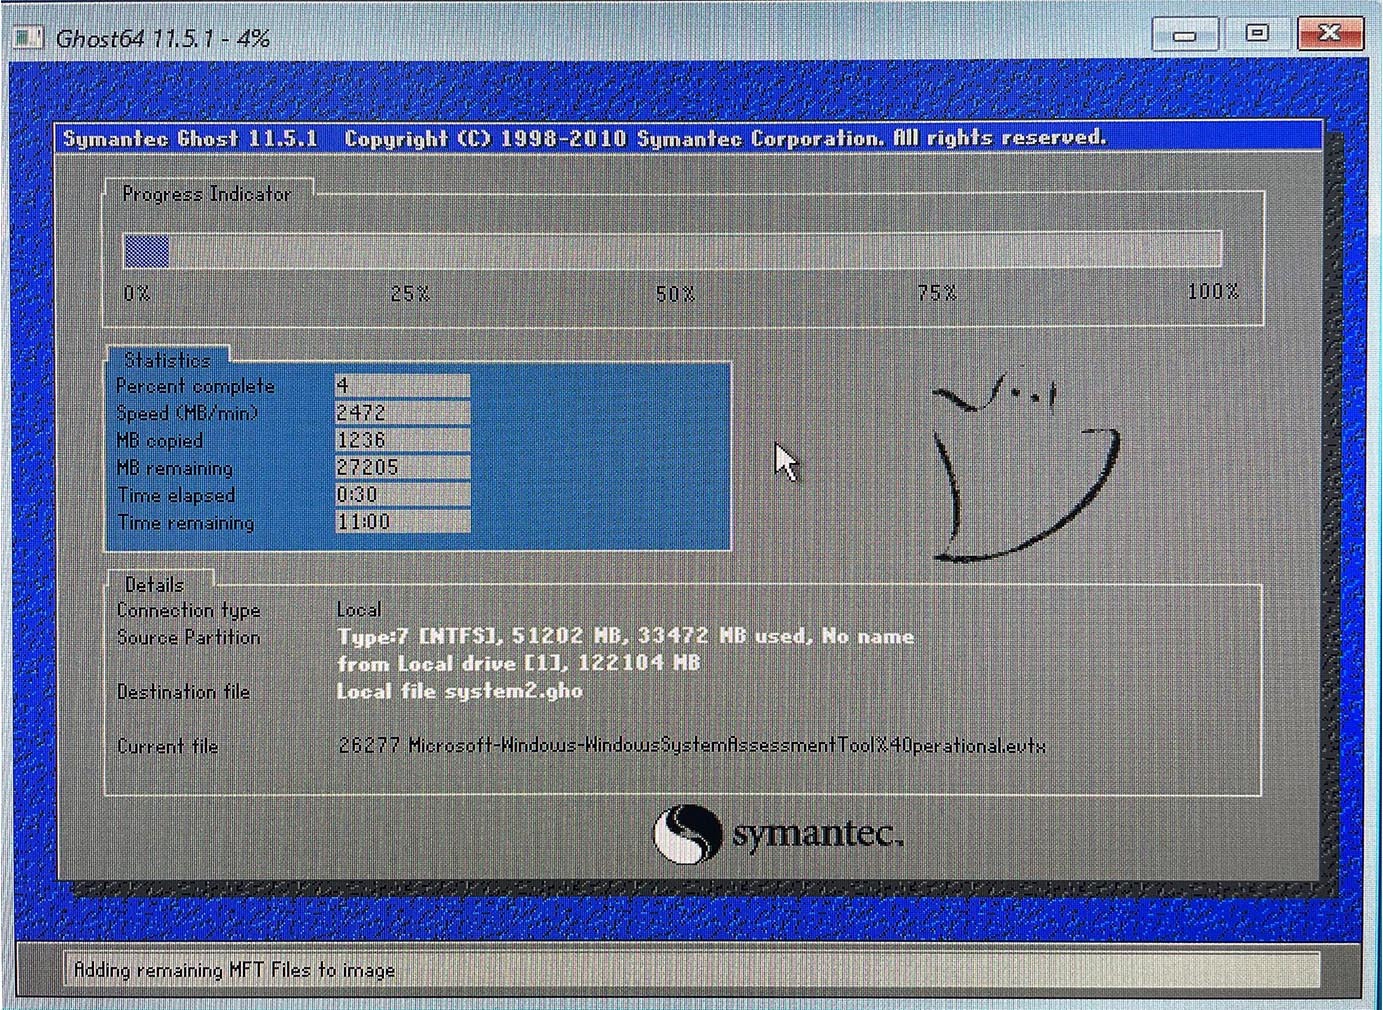Click the Symantec yin-yang logo
The width and height of the screenshot is (1383, 1010).
click(x=687, y=834)
